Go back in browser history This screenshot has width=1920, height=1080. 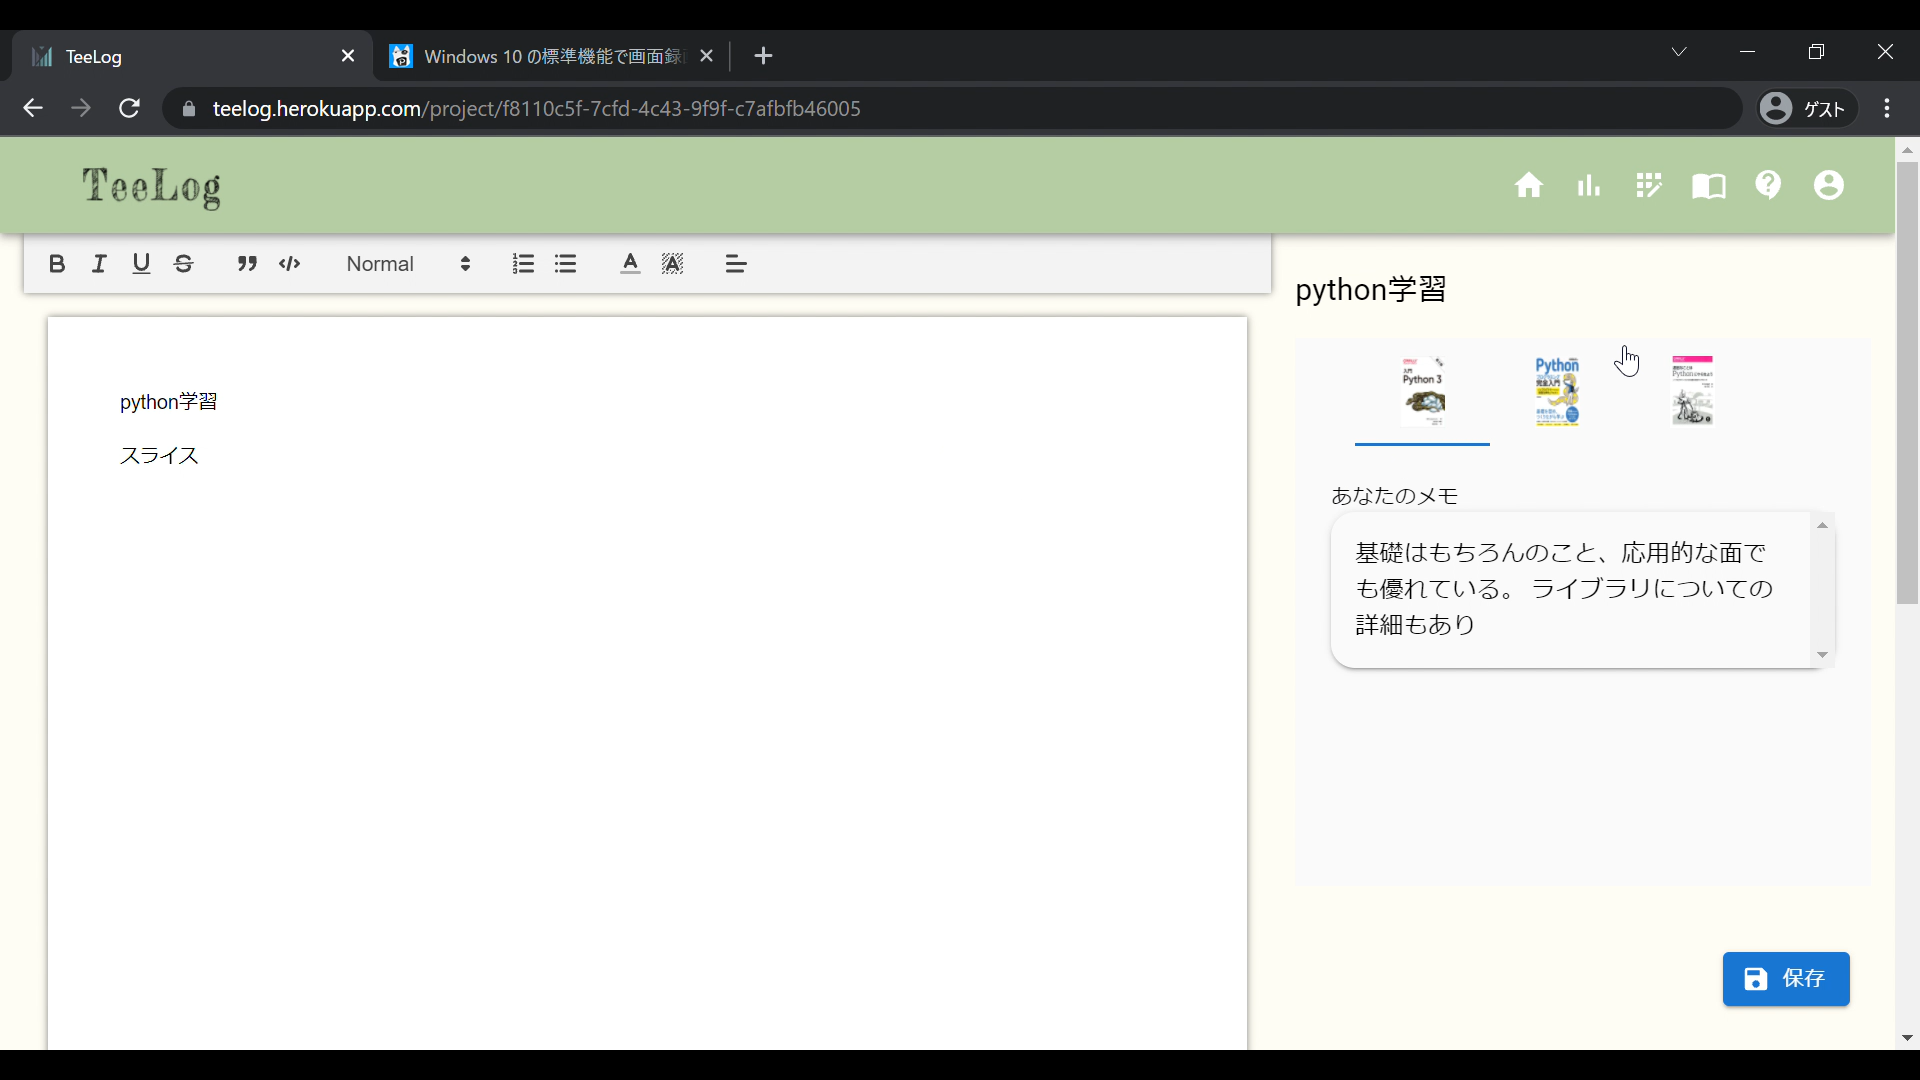coord(33,108)
